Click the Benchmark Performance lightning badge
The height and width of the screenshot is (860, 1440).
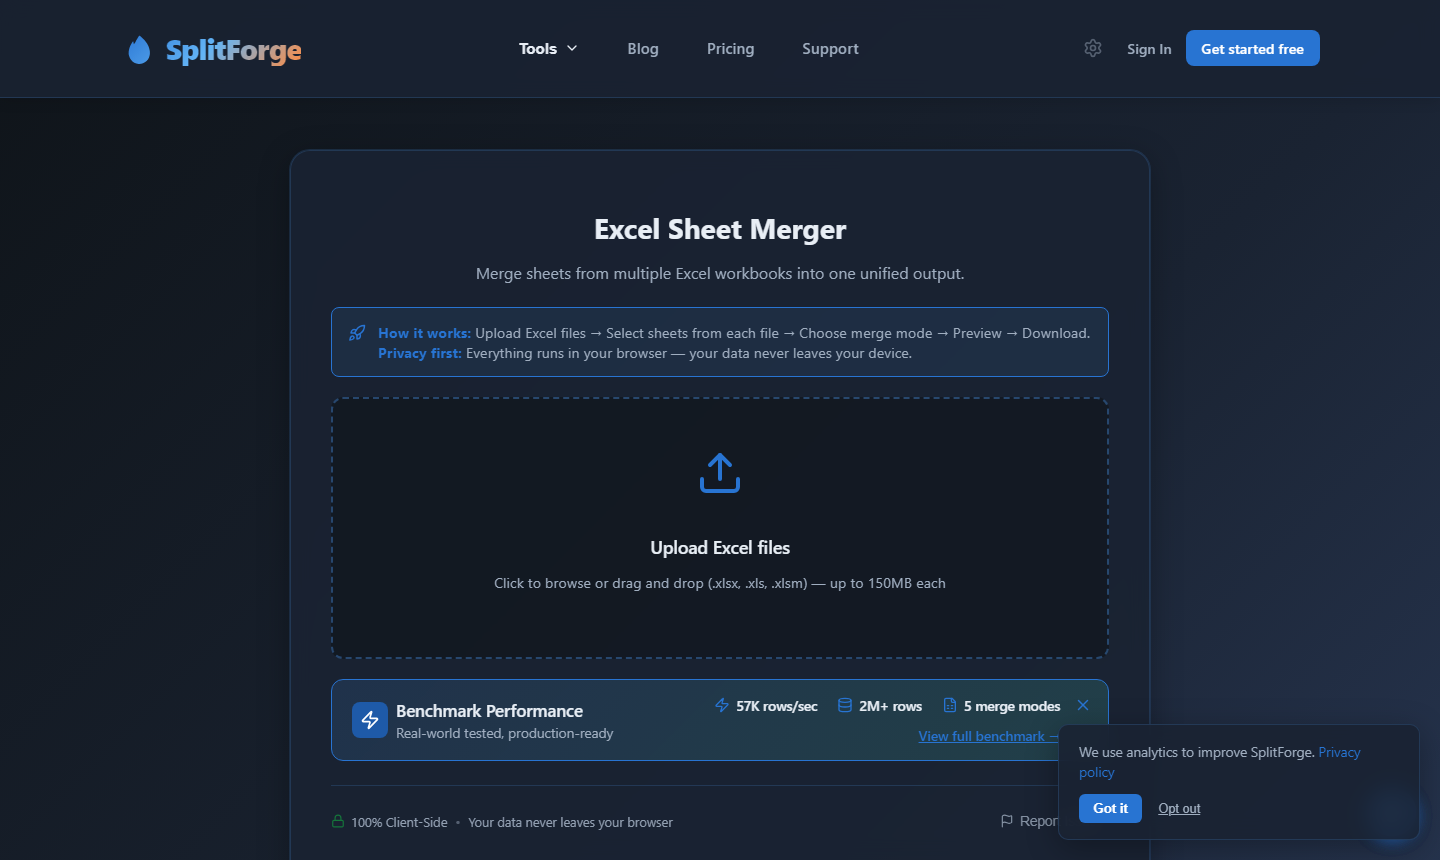tap(370, 720)
